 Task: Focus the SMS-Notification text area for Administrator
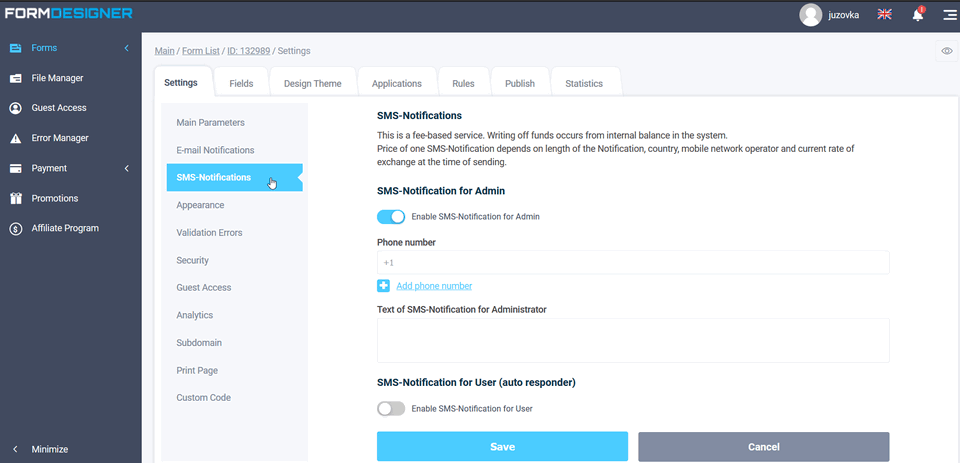pos(633,341)
